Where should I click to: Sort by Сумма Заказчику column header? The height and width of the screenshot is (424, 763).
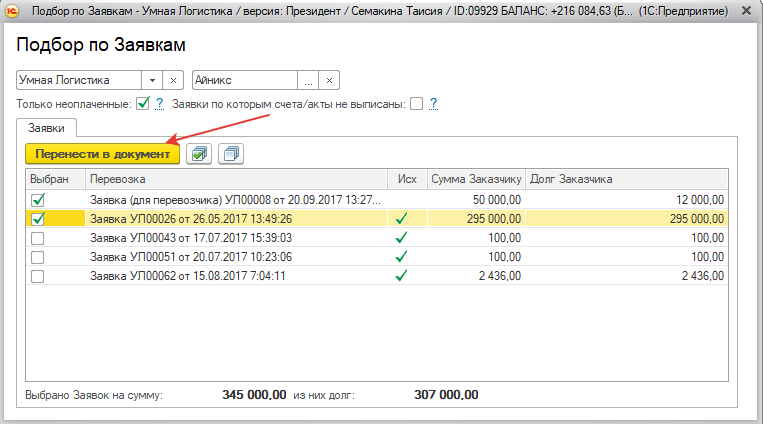[476, 179]
